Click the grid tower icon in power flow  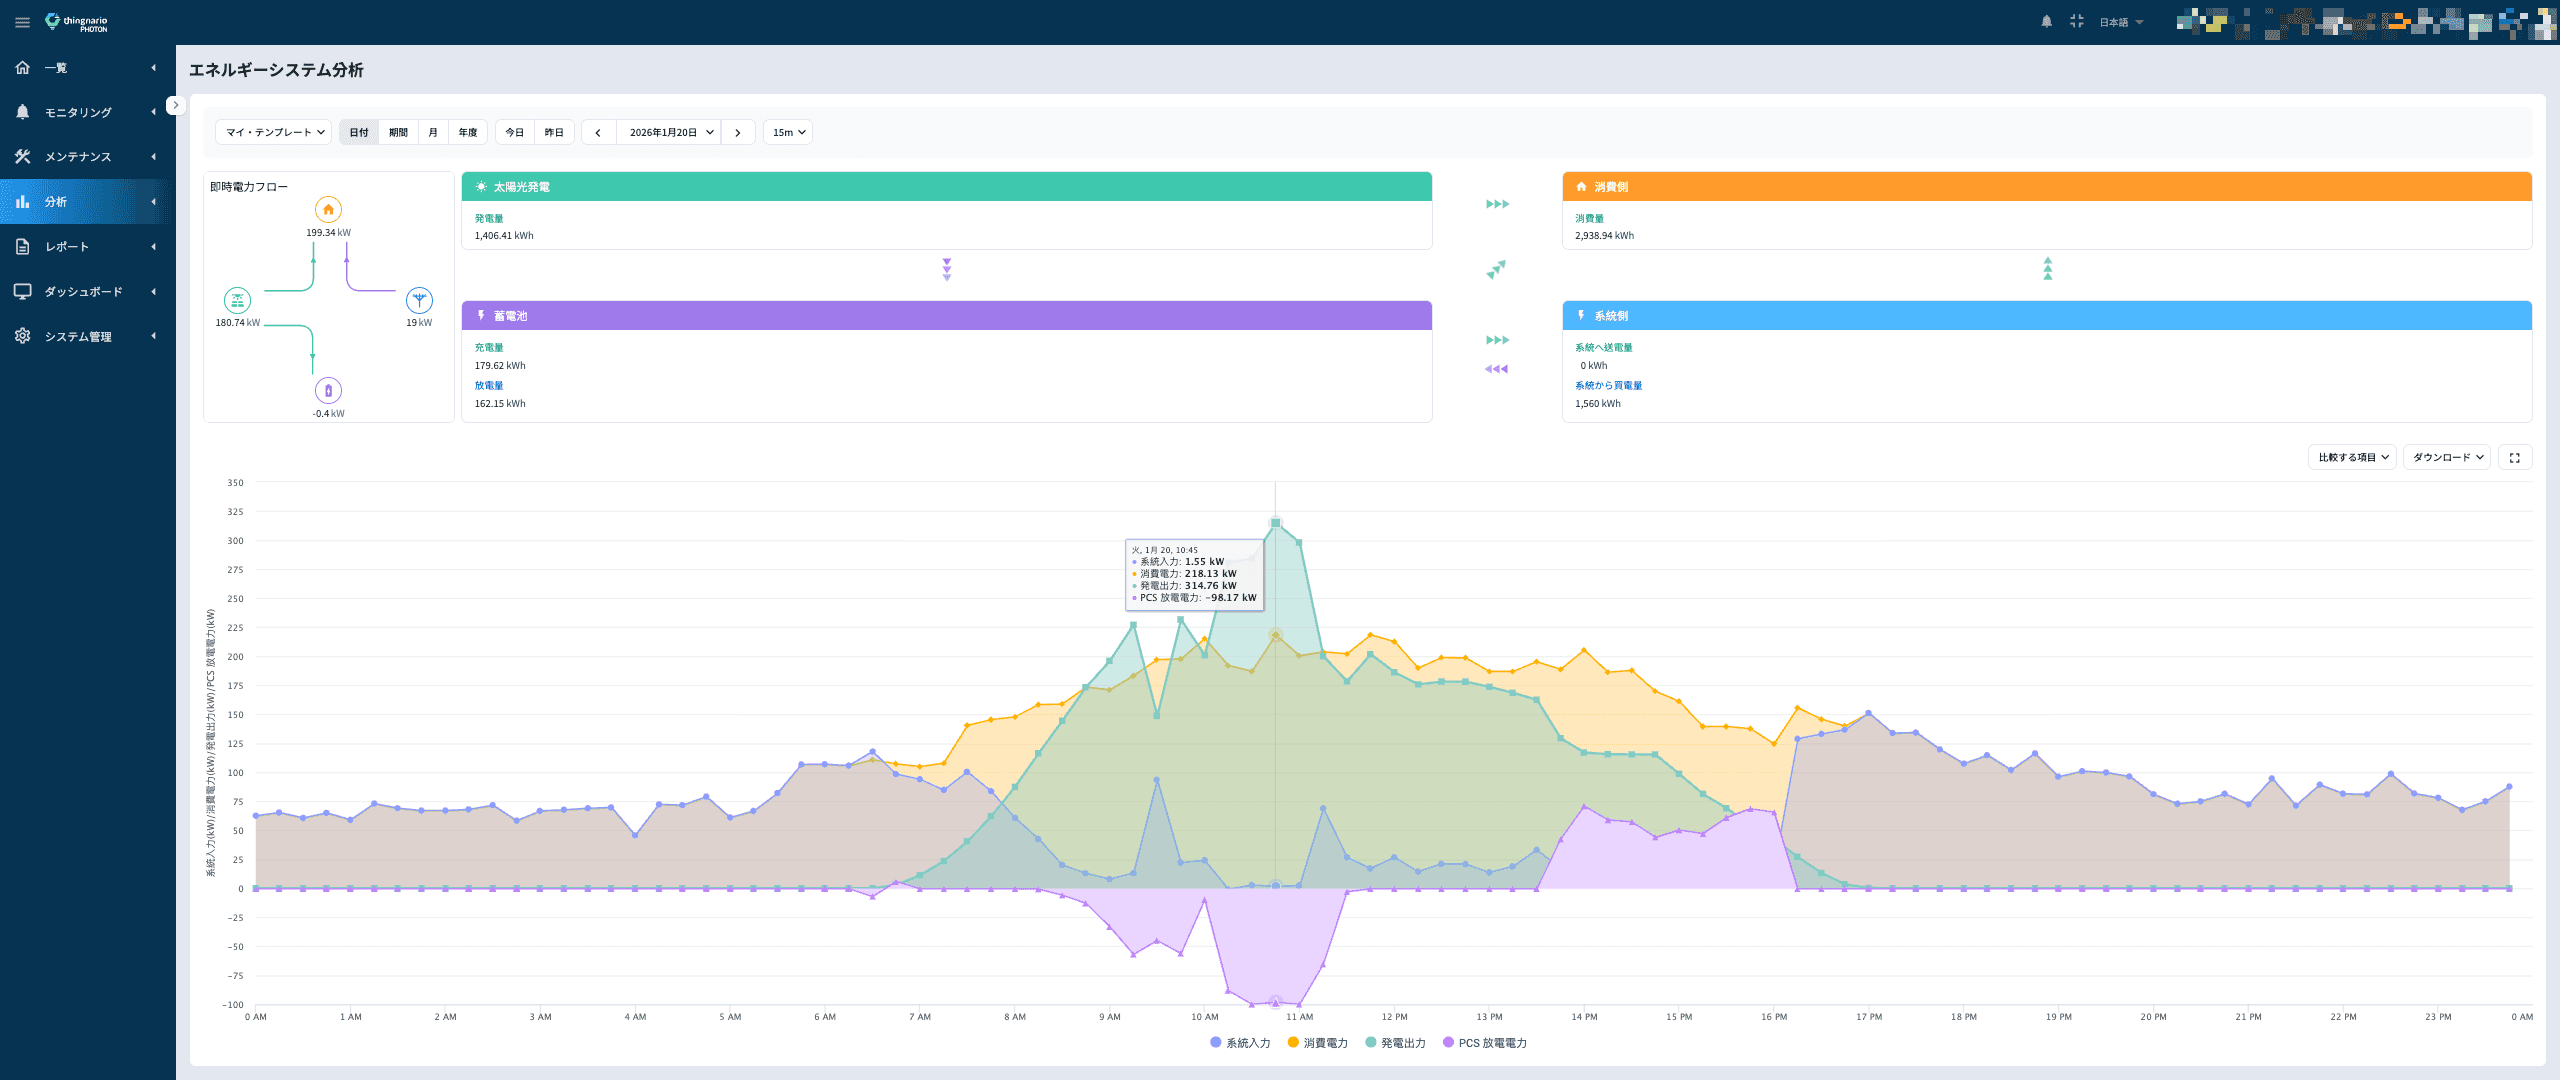point(419,300)
